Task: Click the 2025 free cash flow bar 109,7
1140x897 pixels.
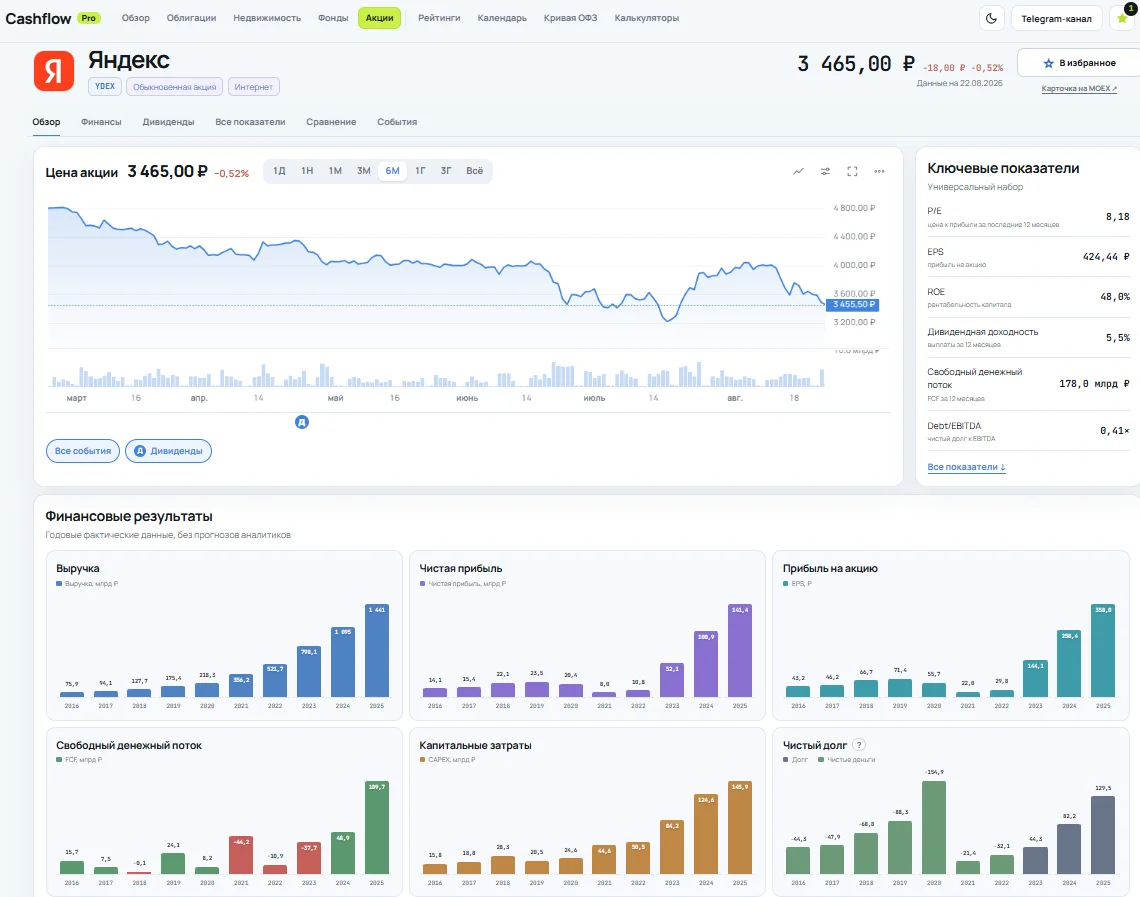Action: coord(377,827)
